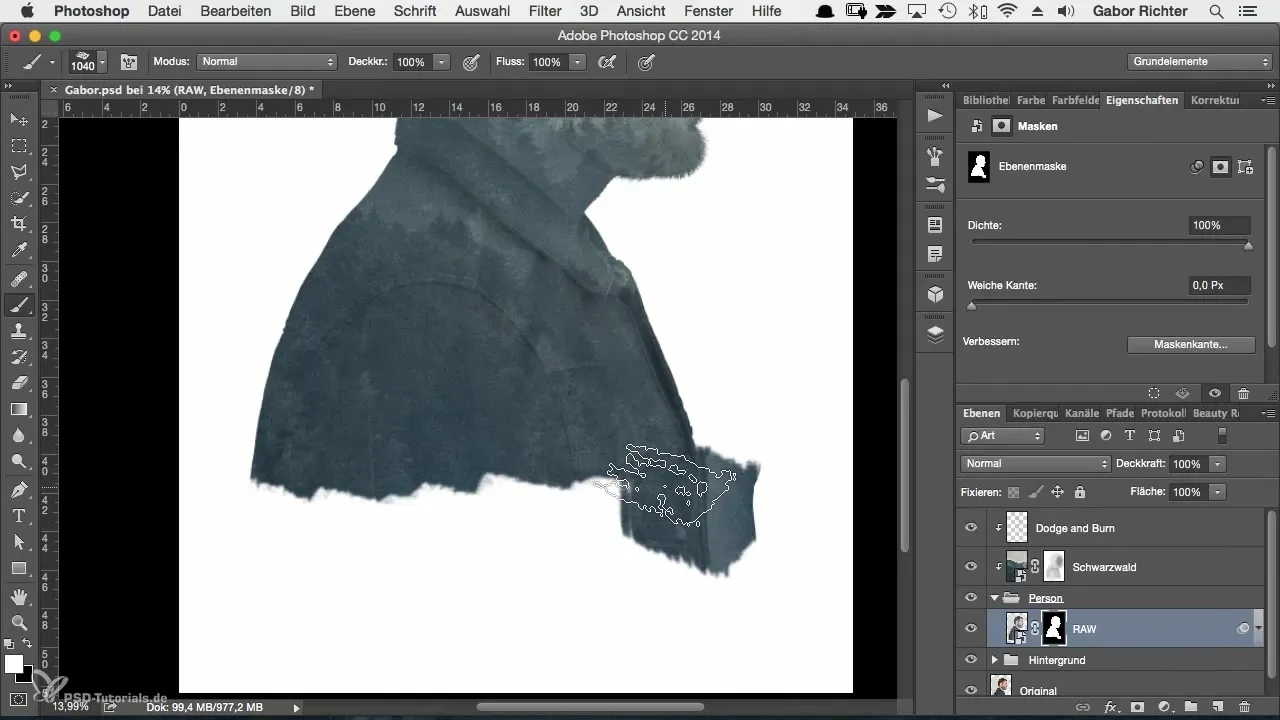Open the Ebene menu

(x=354, y=11)
